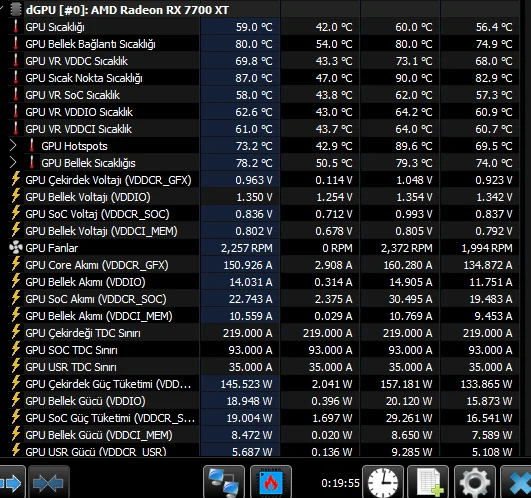Select GPU Çekirdeği TDC Sınırı row
Screen dimensions: 531x498
264,333
